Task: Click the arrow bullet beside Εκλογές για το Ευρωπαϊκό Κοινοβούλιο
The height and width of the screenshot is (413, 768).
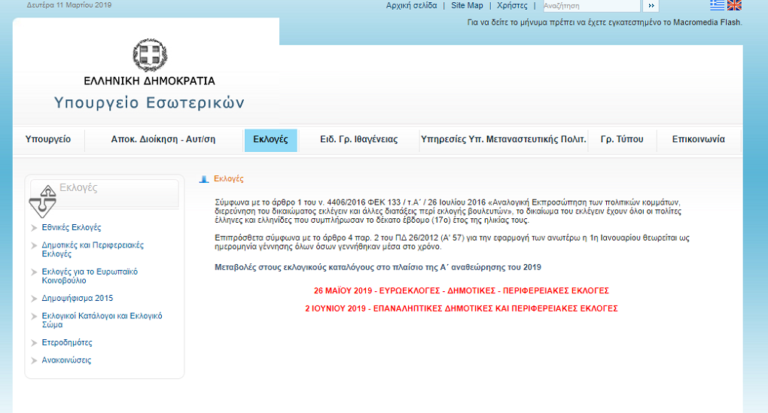Action: (34, 272)
